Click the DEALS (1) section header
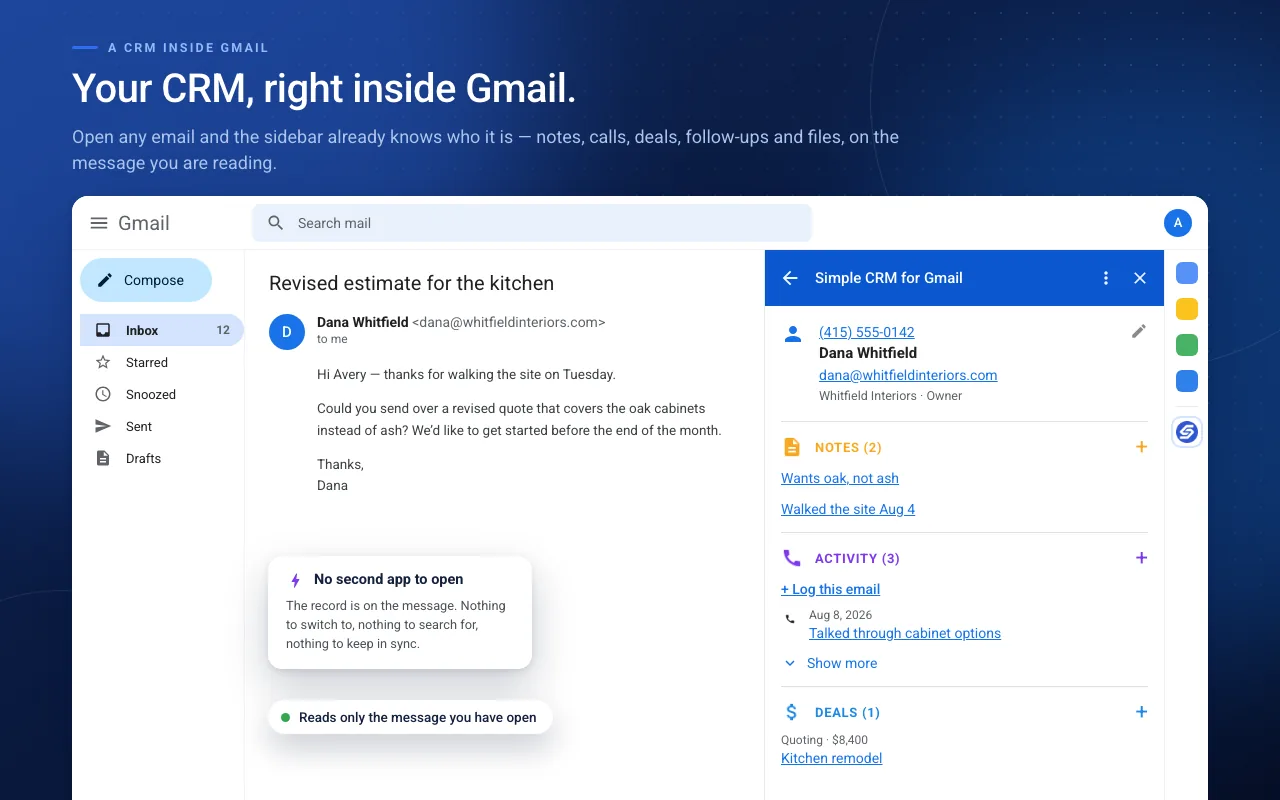The width and height of the screenshot is (1280, 800). coord(847,712)
